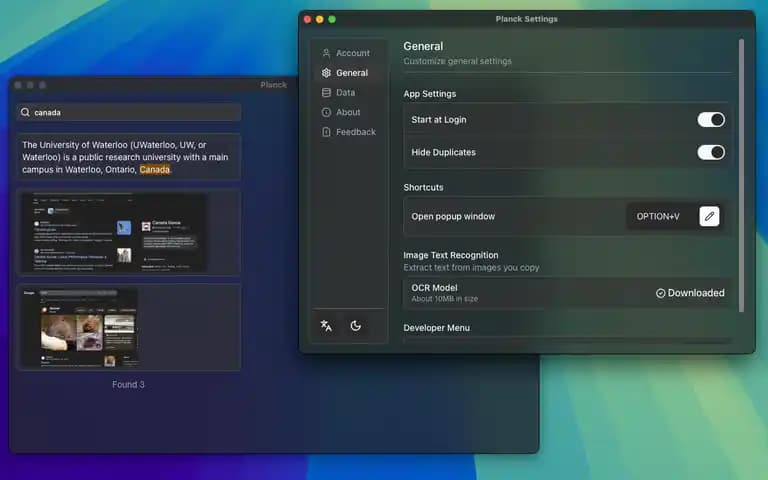This screenshot has width=768, height=480.
Task: Select the University of Waterloo text result
Action: click(x=129, y=157)
